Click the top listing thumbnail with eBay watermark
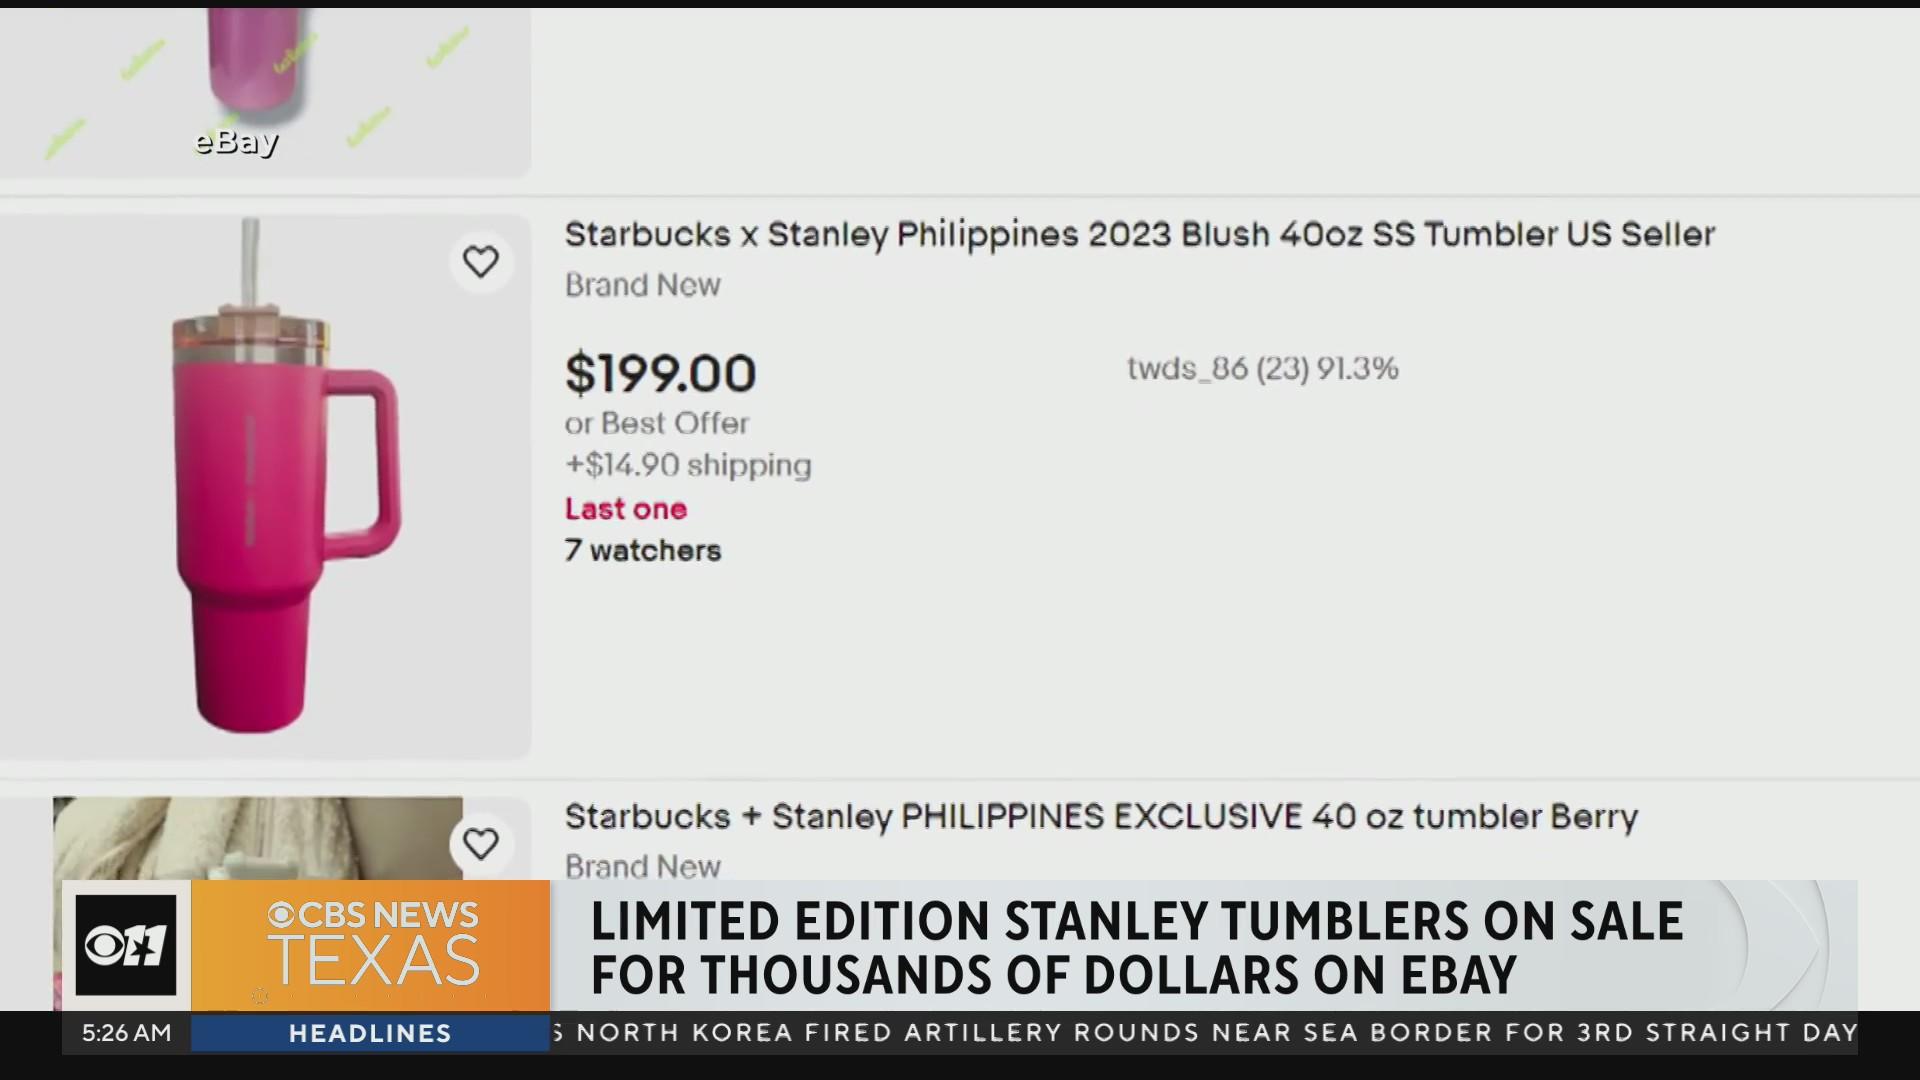The height and width of the screenshot is (1080, 1920). tap(265, 93)
